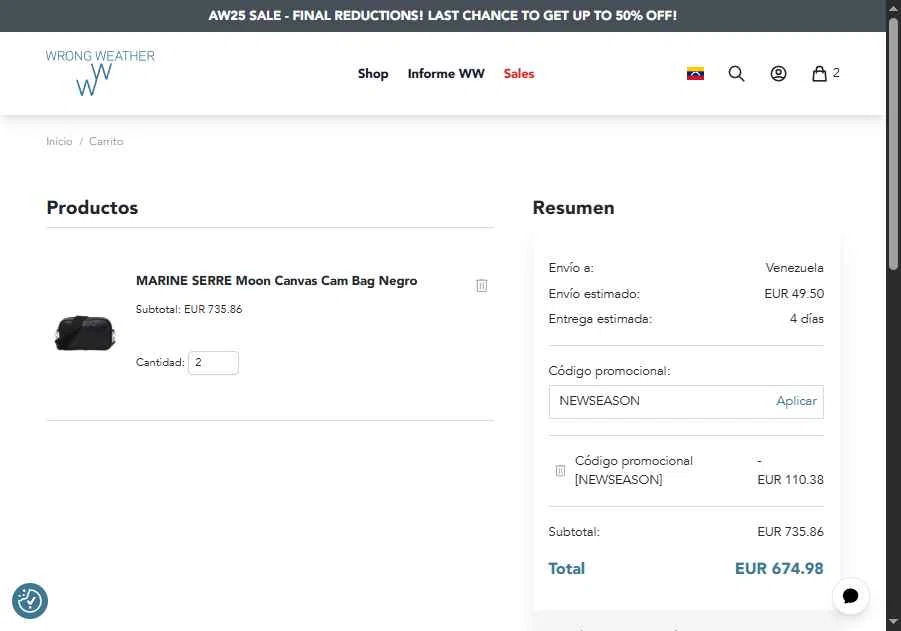Viewport: 901px width, 631px height.
Task: Open the shopping bag cart icon
Action: point(819,74)
